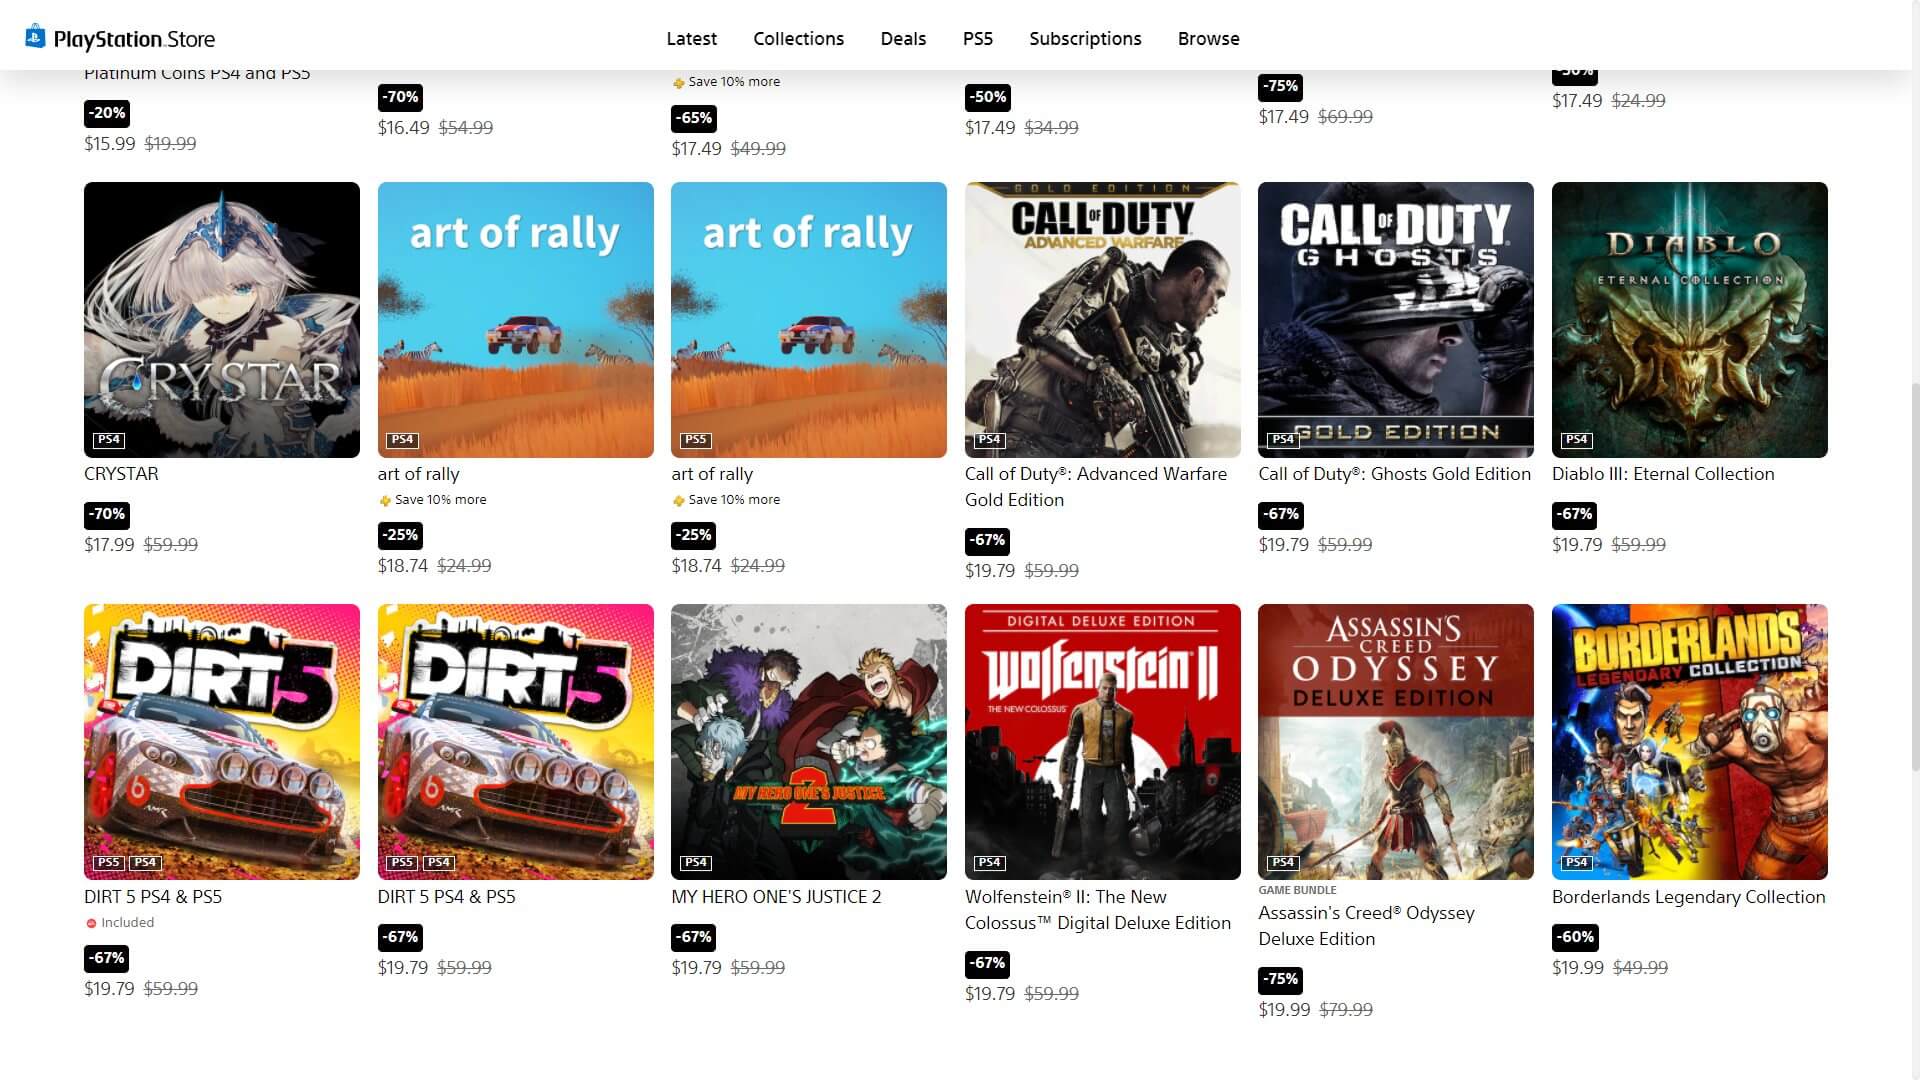Open the MY HERO ONE'S JUSTICE 2 title link
The image size is (1920, 1080).
coord(776,897)
